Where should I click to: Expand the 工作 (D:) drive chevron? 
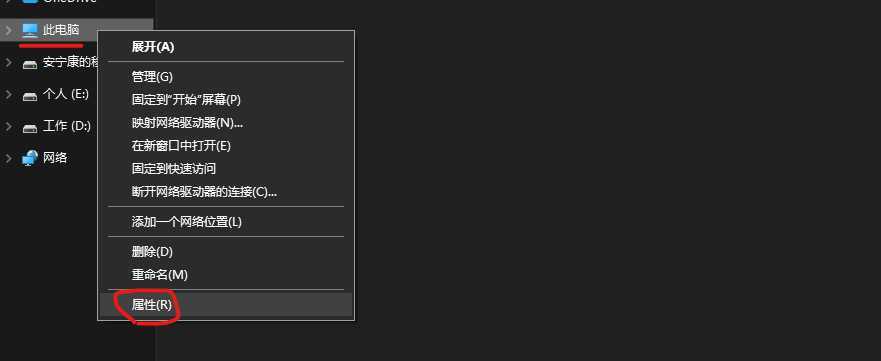pyautogui.click(x=8, y=126)
